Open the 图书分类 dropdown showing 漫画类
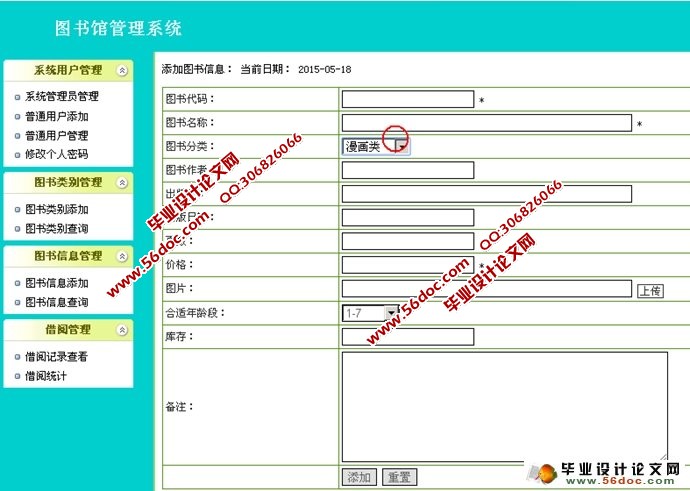The image size is (690, 491). 376,147
